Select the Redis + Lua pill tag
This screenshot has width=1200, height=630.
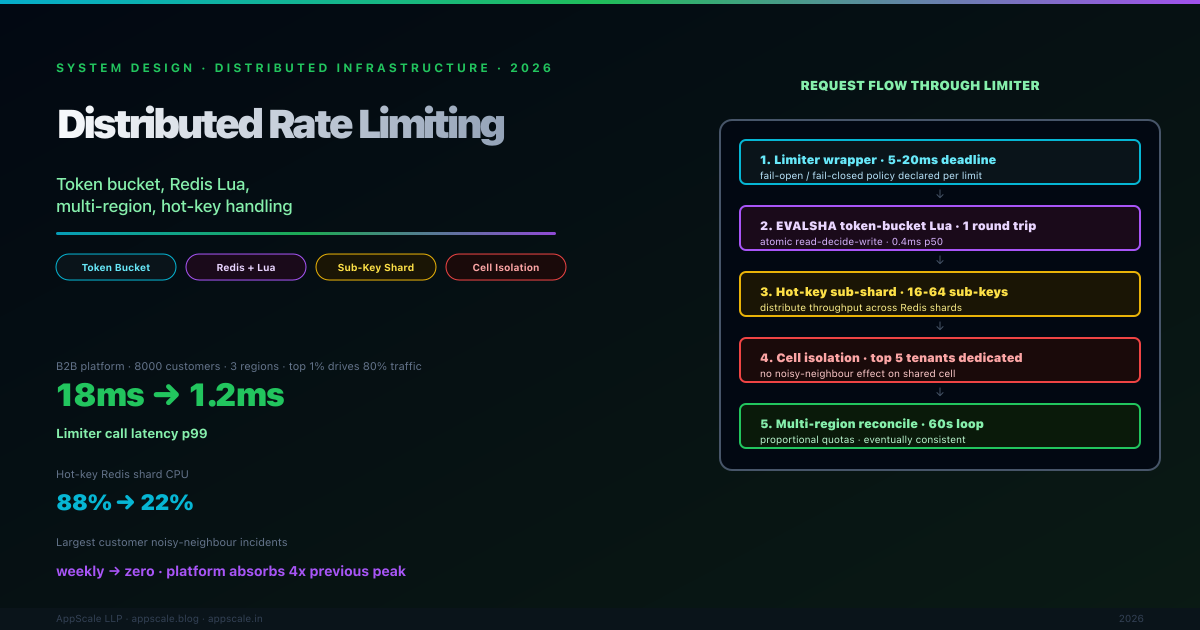[246, 267]
